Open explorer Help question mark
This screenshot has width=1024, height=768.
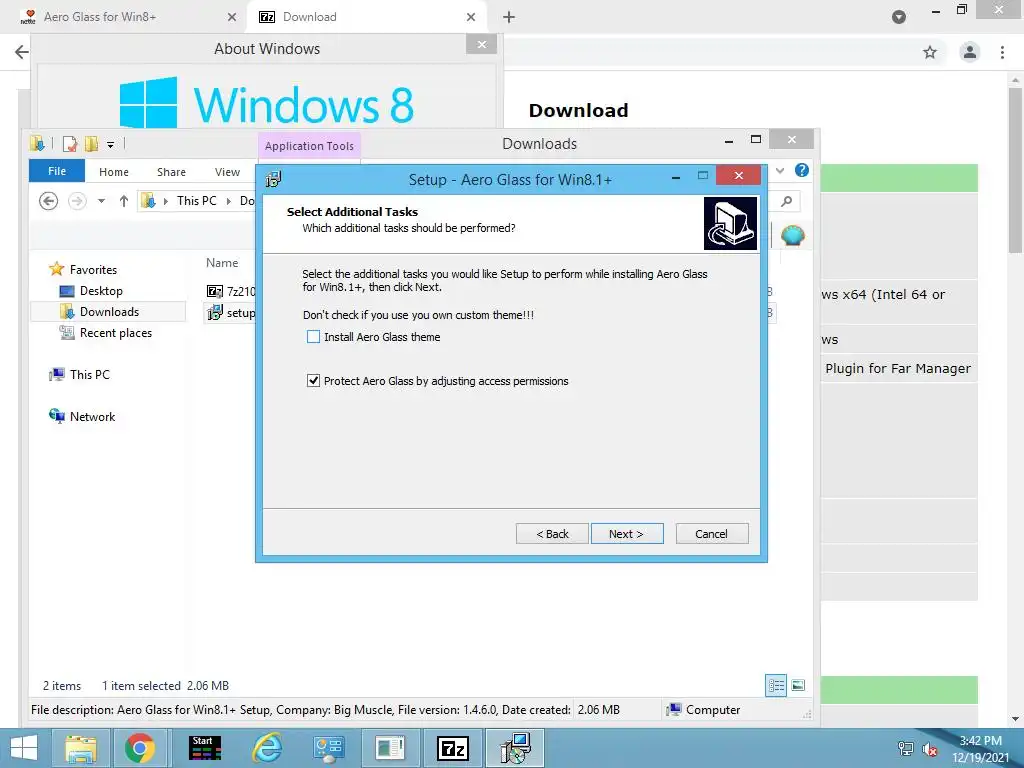[x=801, y=170]
